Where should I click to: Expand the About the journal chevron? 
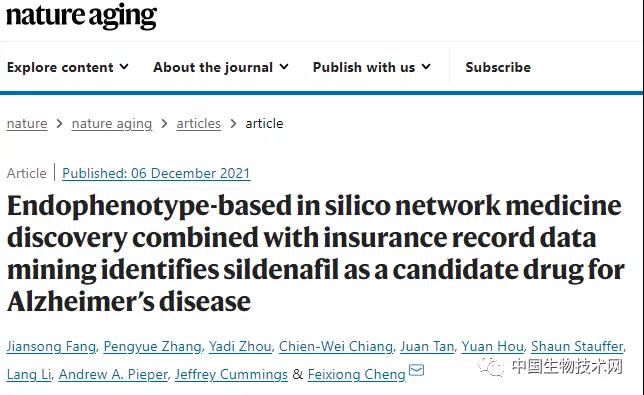[x=284, y=67]
